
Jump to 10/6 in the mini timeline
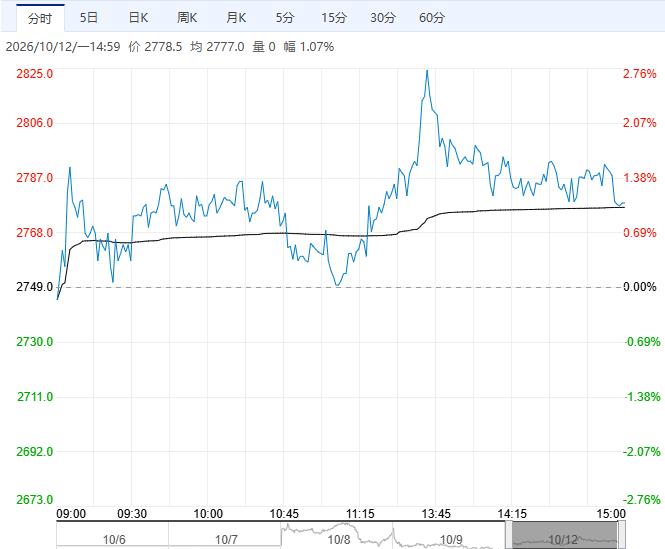point(114,540)
